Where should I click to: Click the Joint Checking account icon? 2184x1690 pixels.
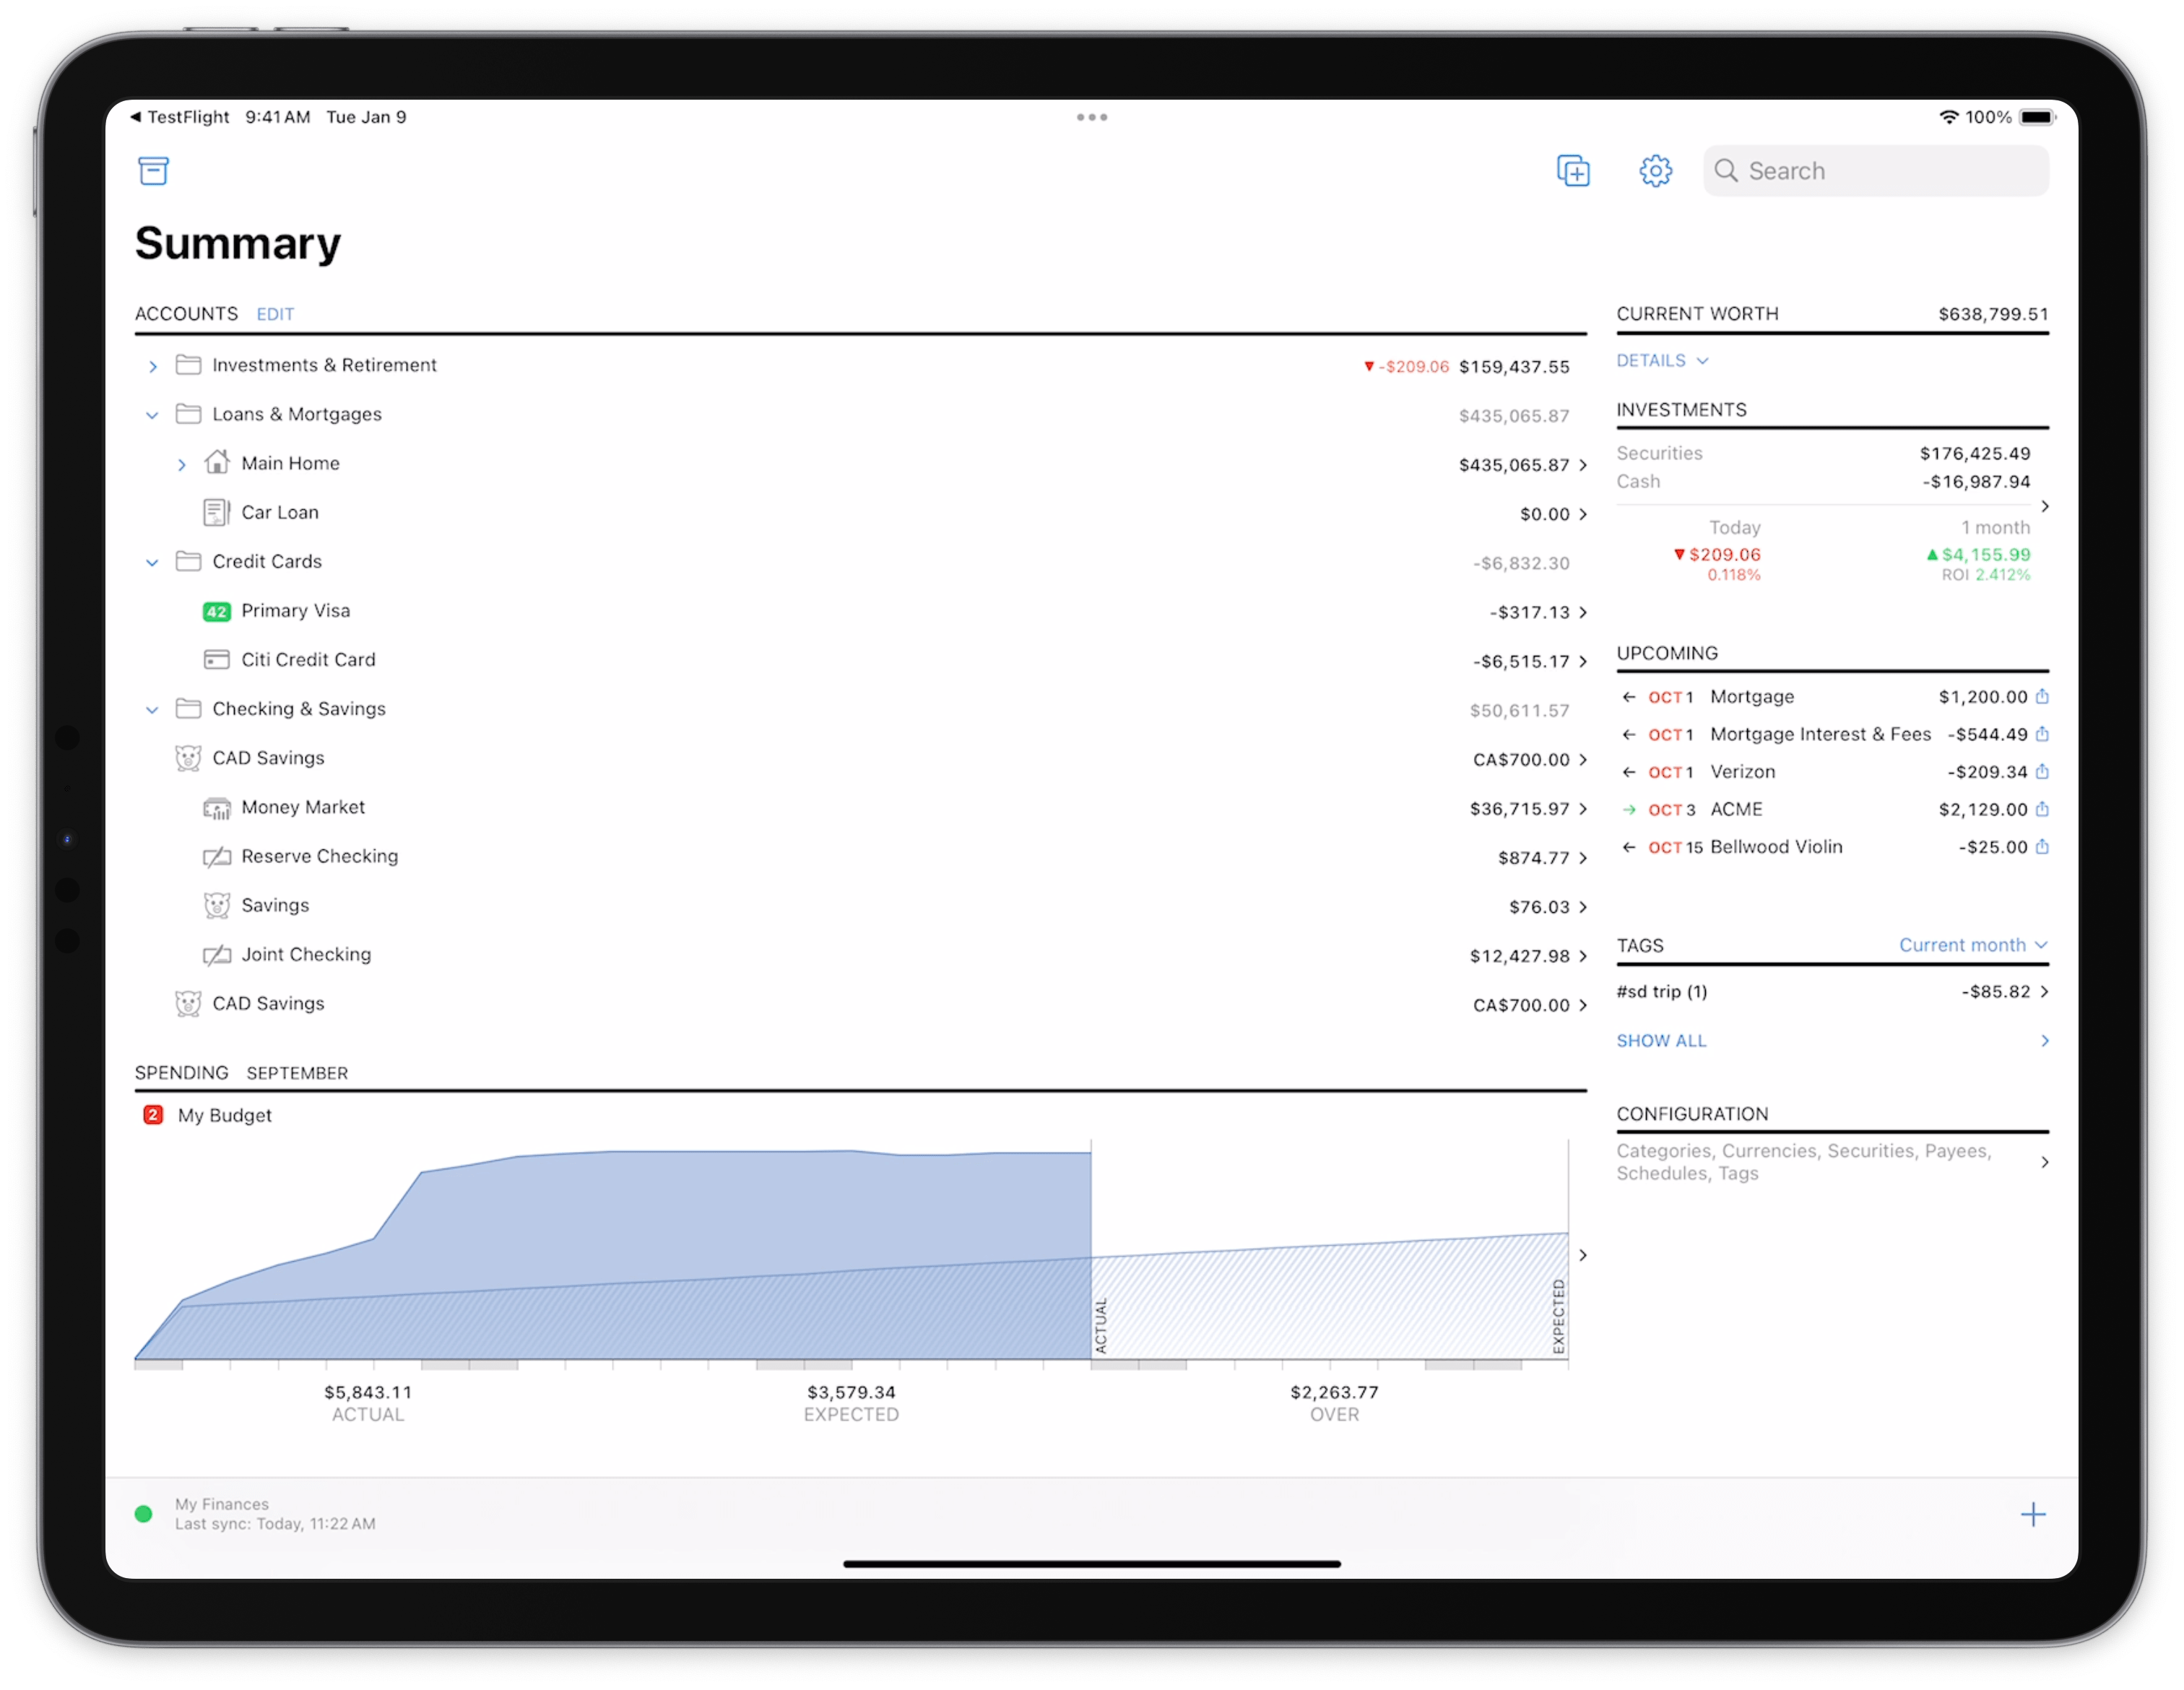point(214,955)
